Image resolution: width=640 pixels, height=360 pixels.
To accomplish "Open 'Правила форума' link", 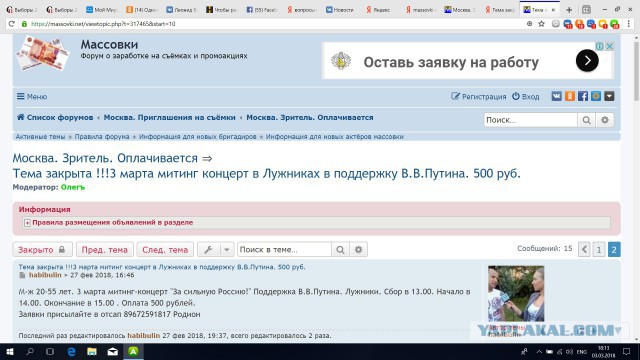I will click(102, 136).
